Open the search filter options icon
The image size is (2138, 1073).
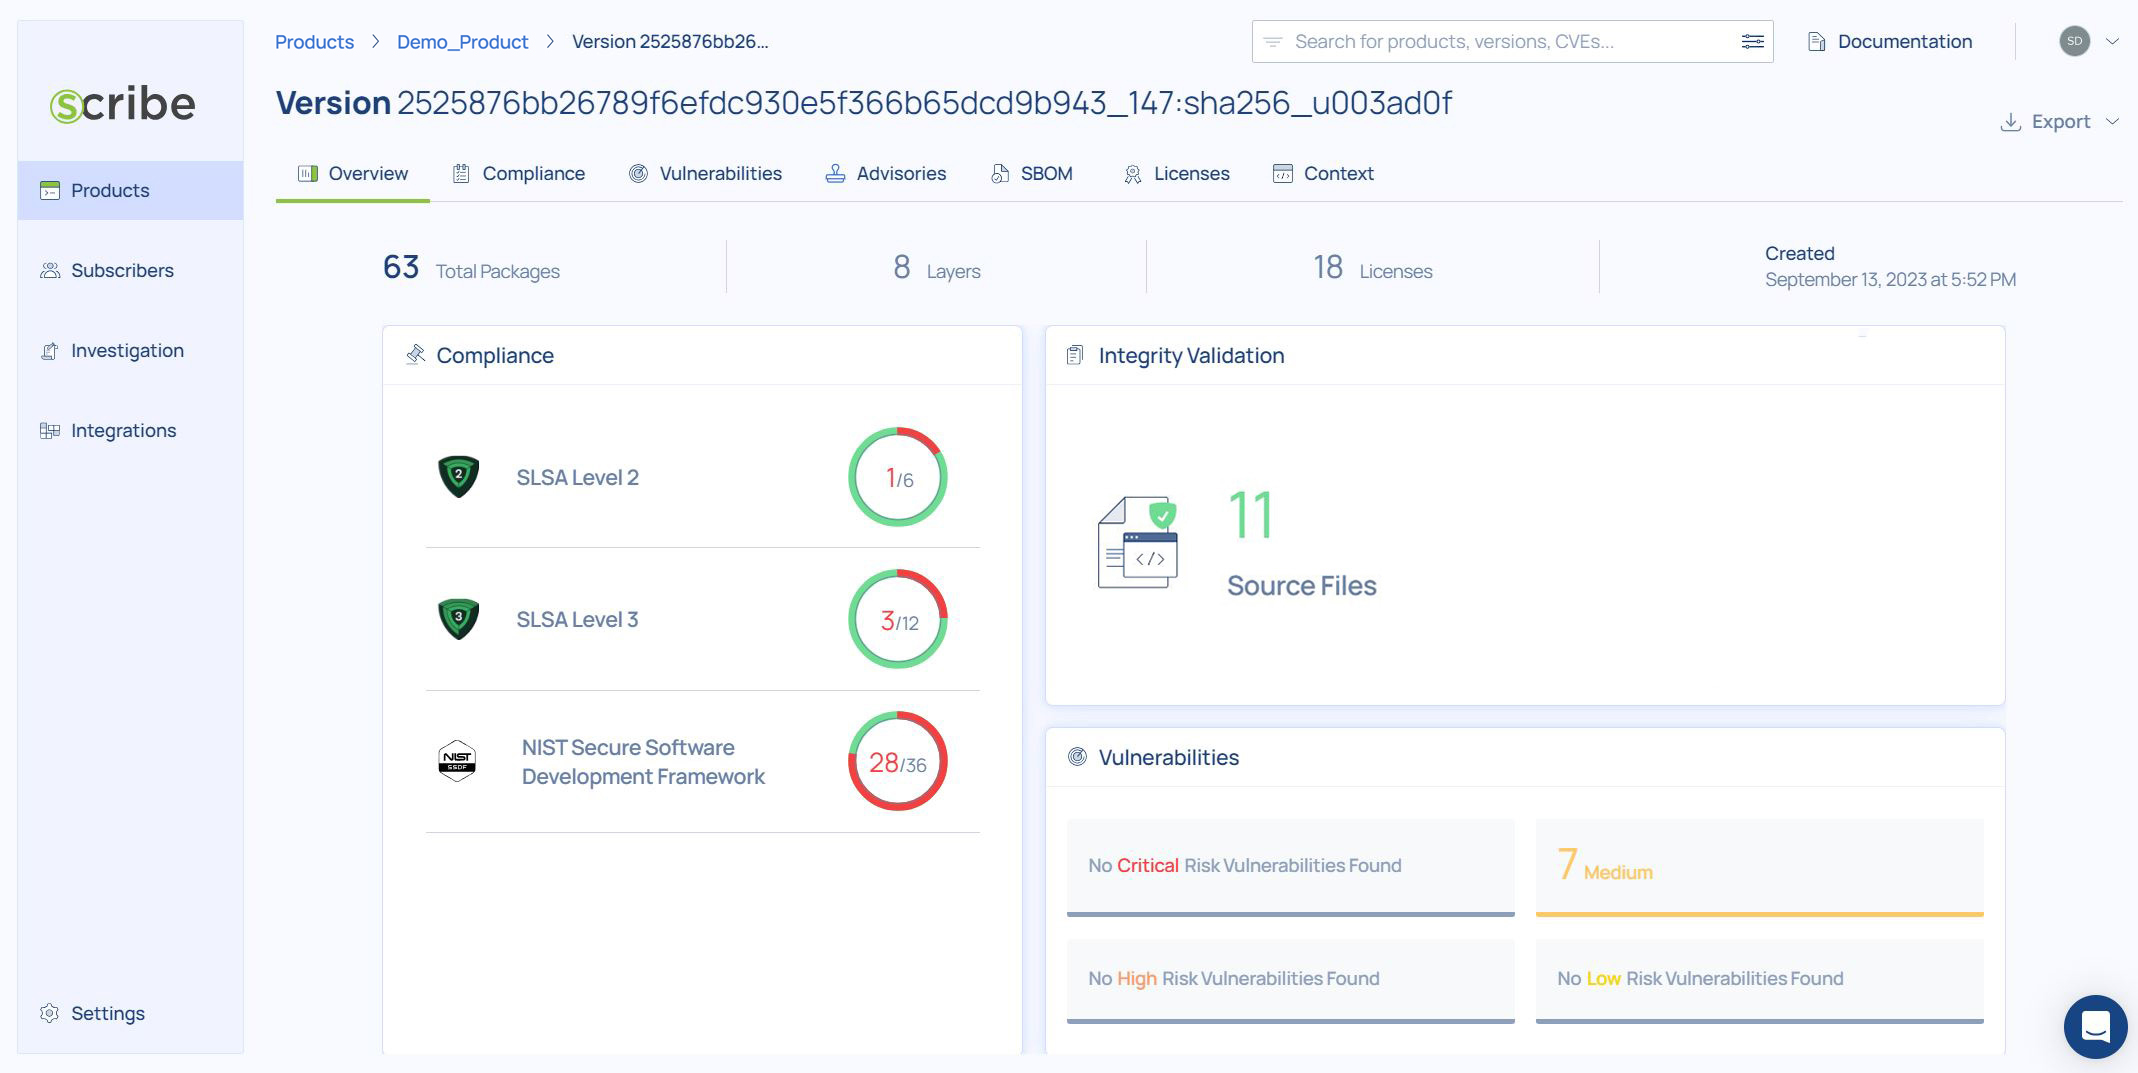pos(1752,41)
